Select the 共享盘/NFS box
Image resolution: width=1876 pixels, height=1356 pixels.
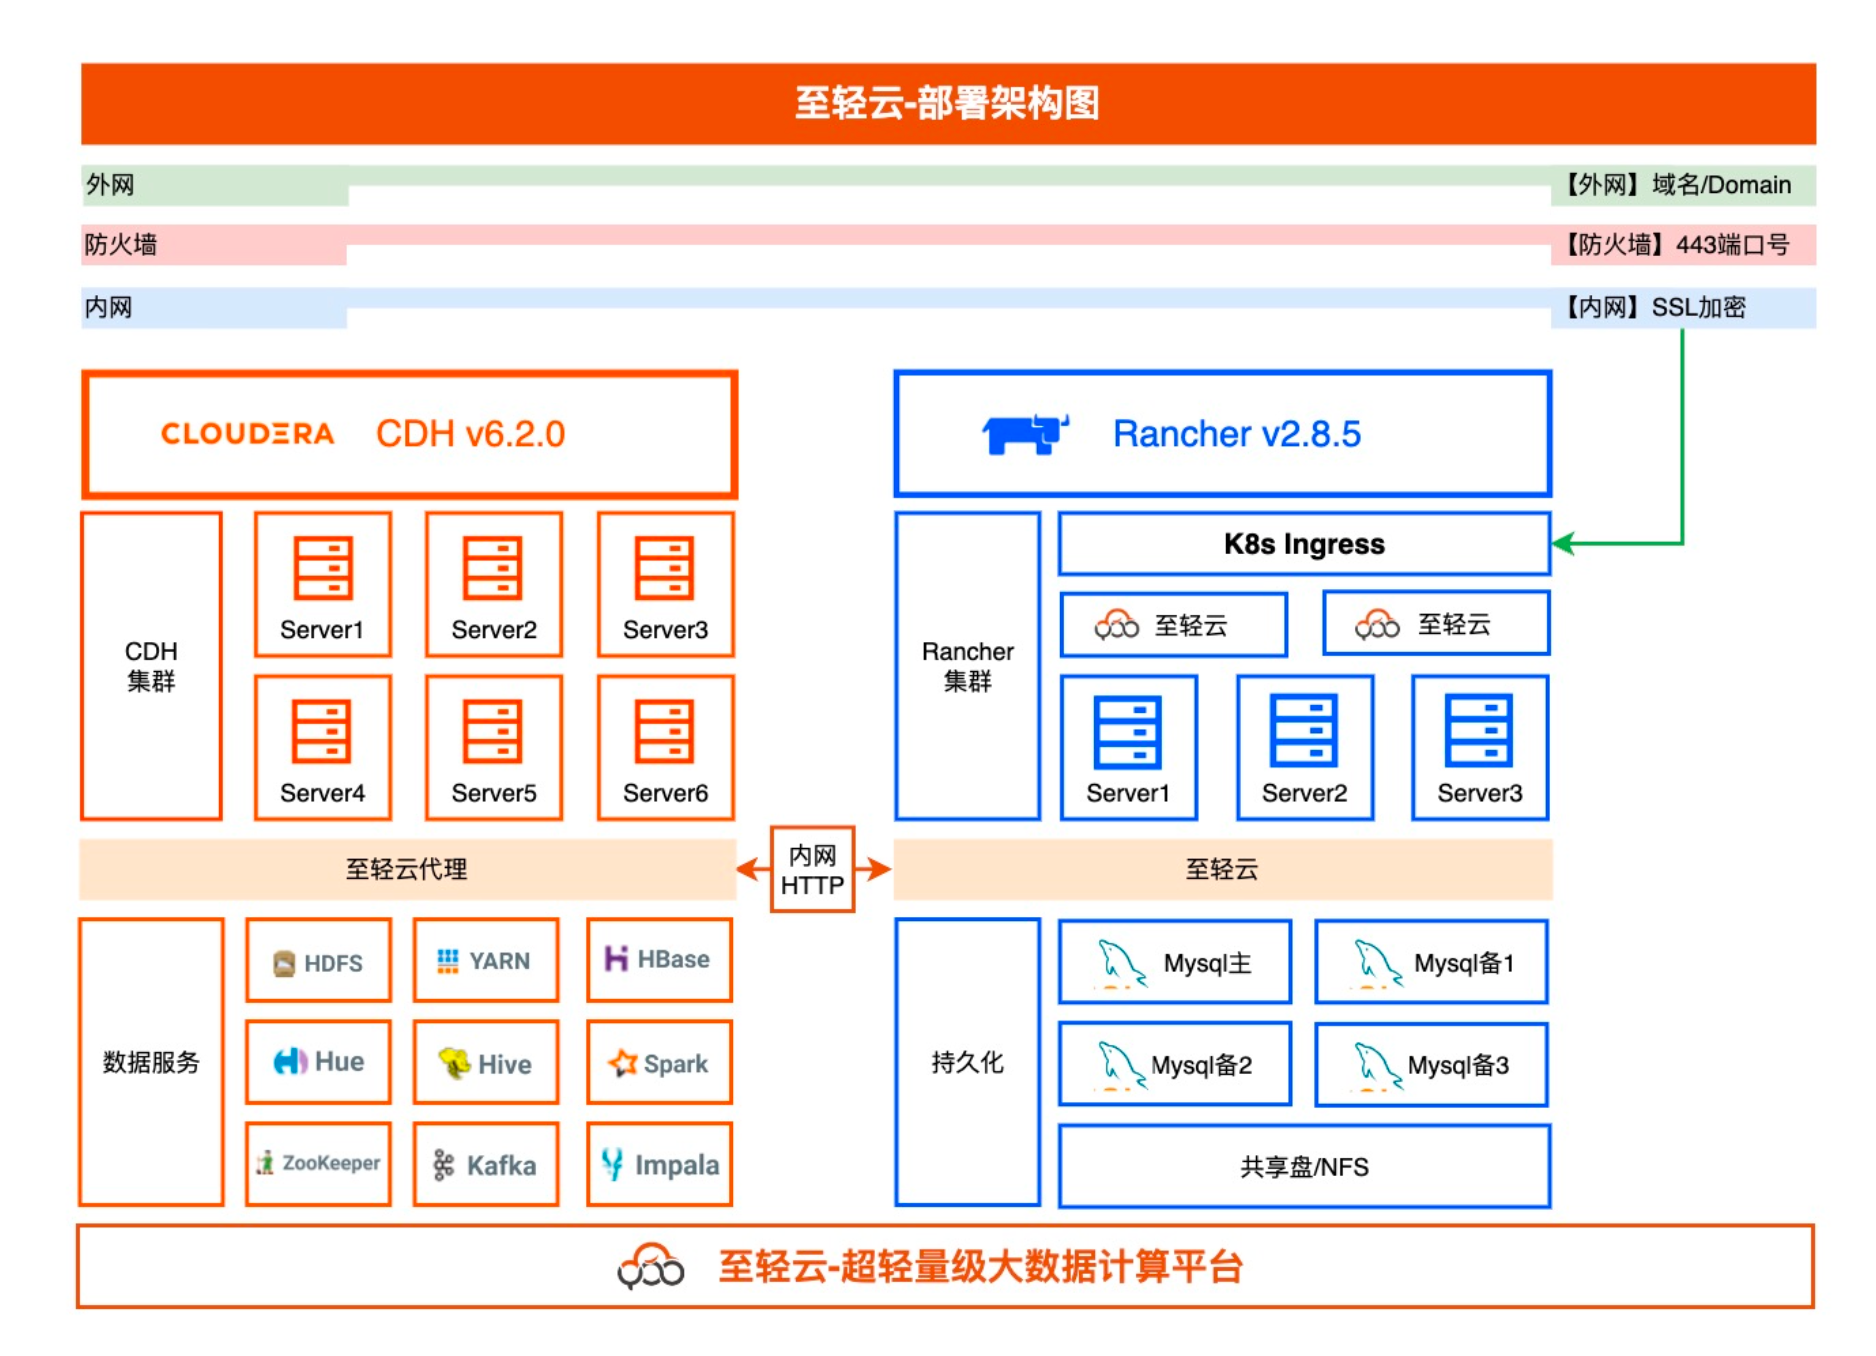pyautogui.click(x=1304, y=1166)
